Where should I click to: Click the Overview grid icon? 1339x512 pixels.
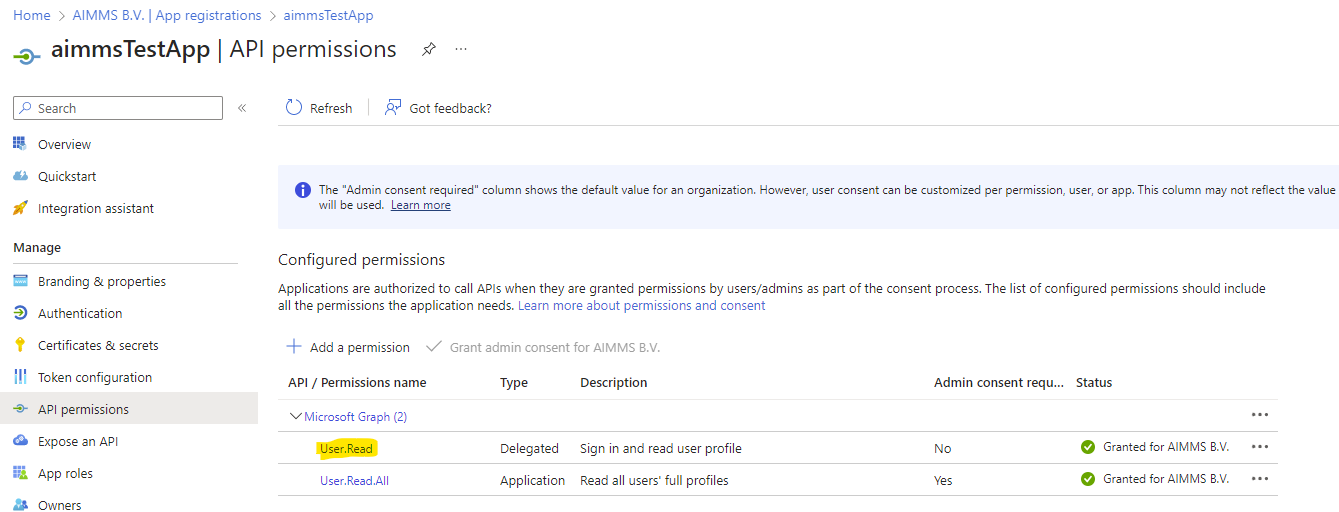pyautogui.click(x=20, y=144)
